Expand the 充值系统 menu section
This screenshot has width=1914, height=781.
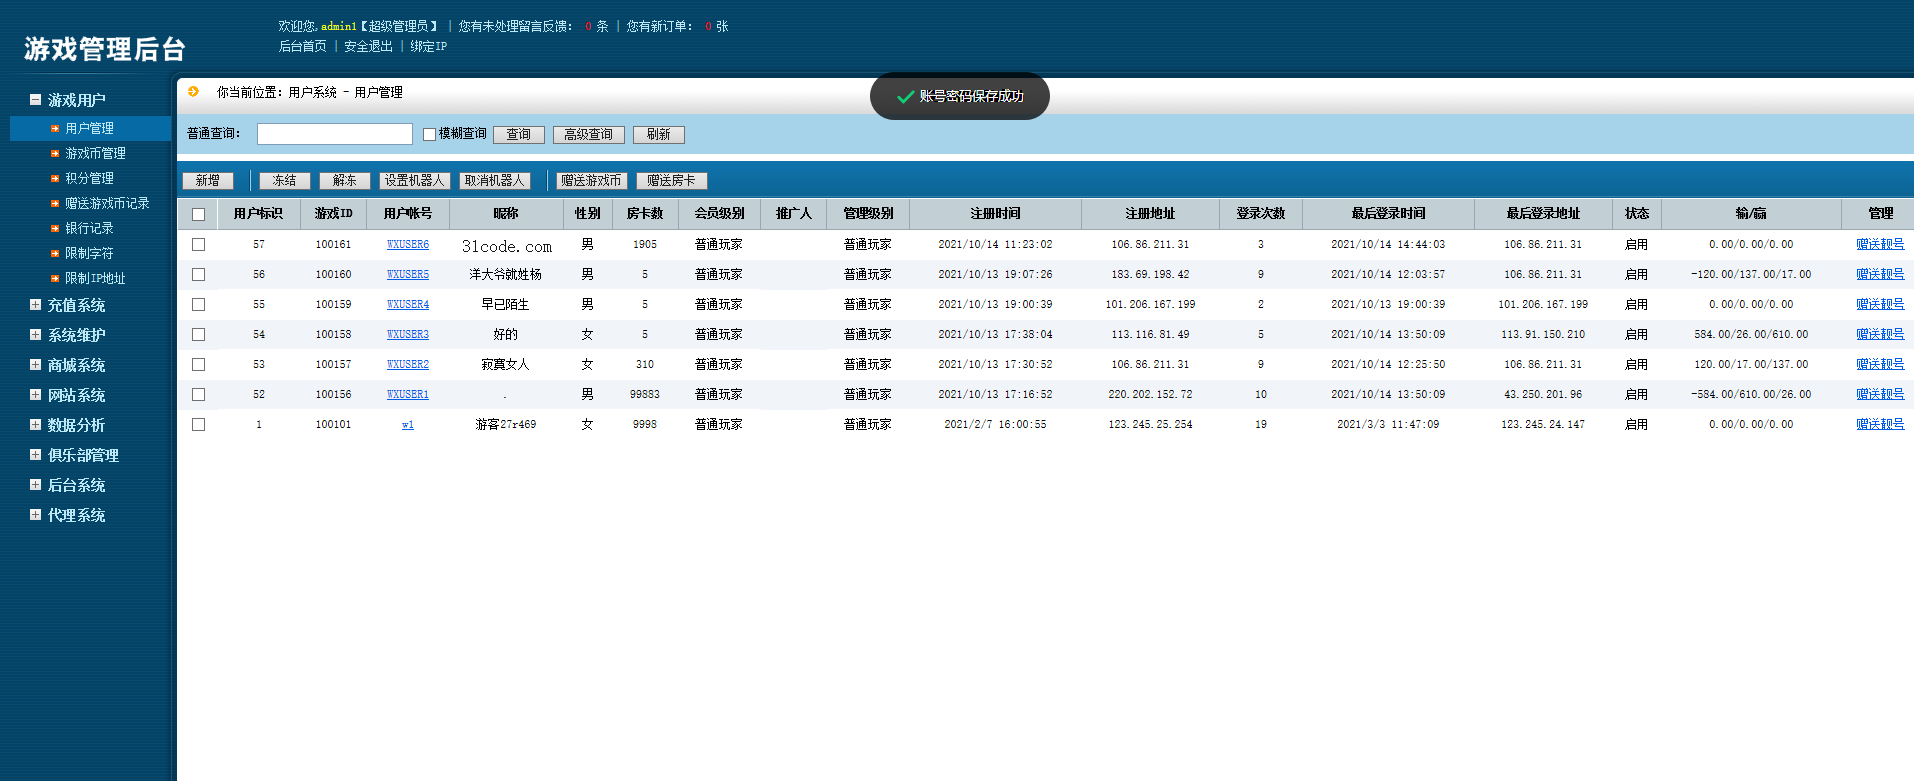coord(35,305)
